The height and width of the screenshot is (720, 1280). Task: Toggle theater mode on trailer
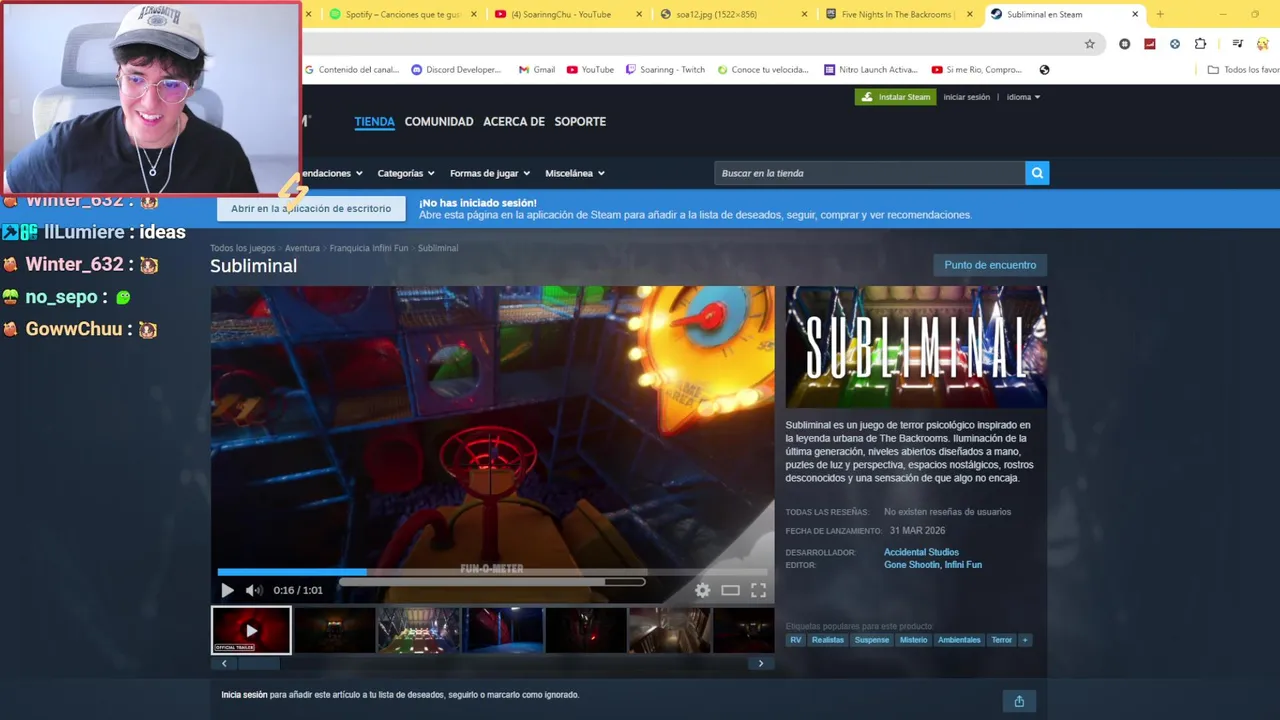click(731, 590)
